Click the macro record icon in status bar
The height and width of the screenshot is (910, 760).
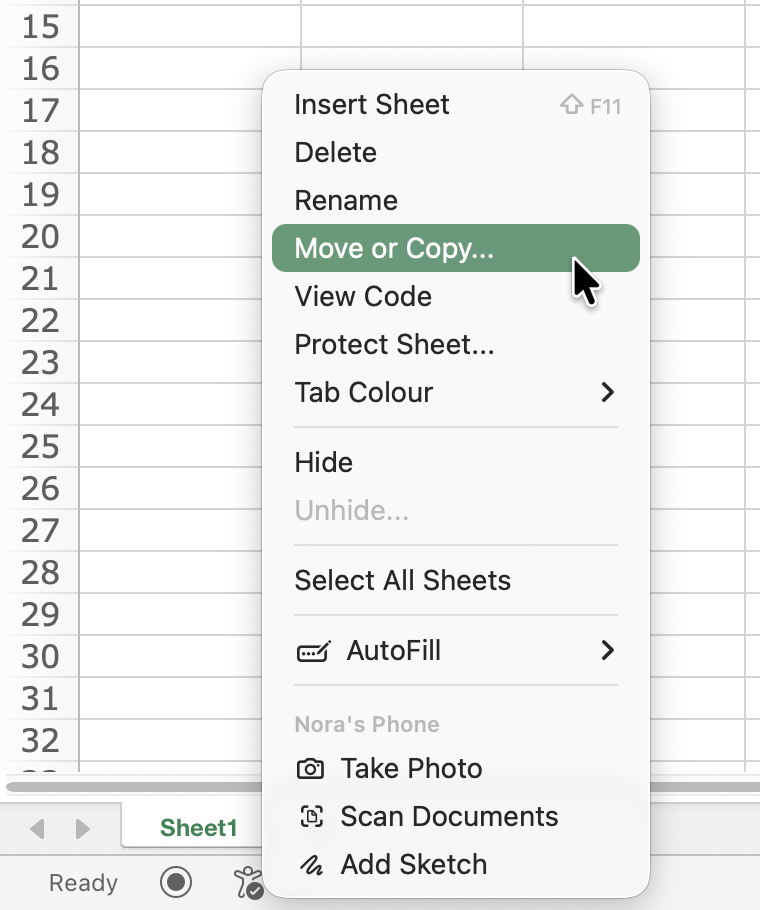tap(177, 882)
